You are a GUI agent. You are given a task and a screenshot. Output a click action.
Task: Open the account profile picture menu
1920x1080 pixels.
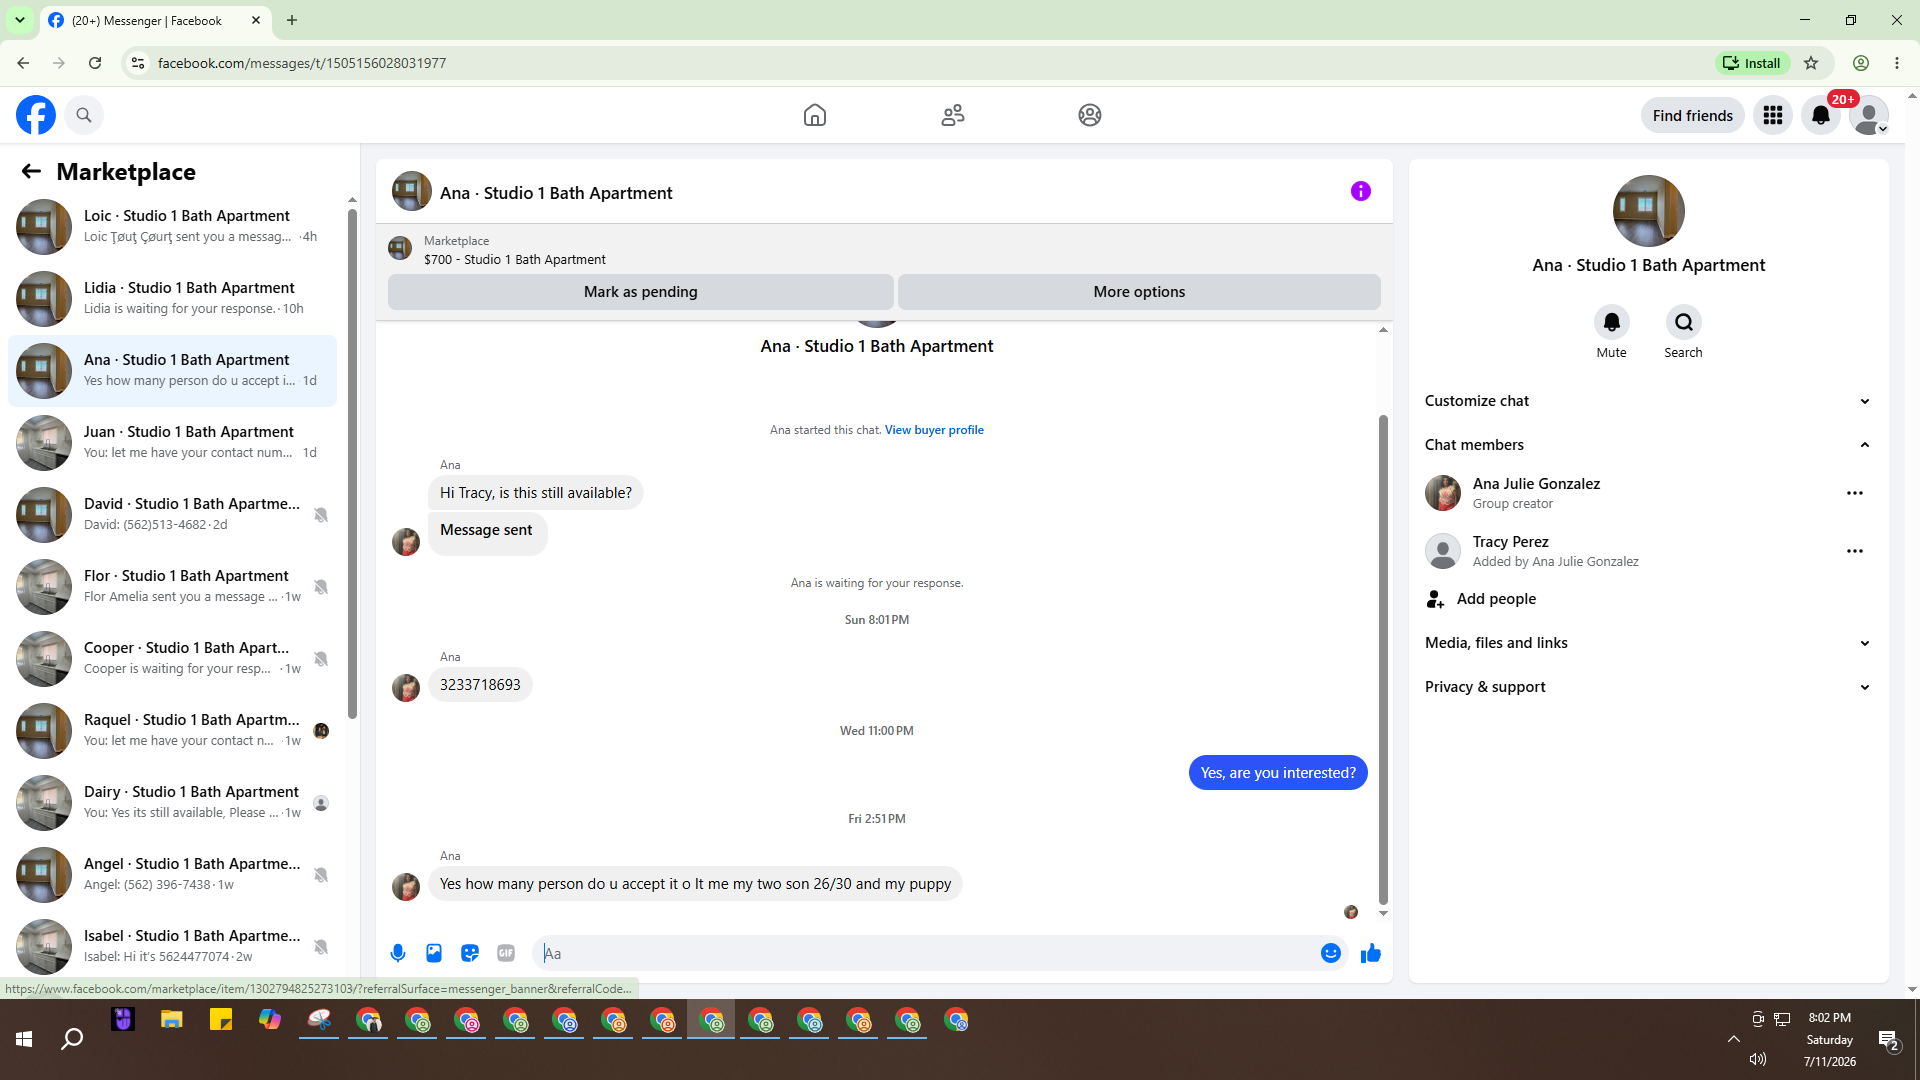pos(1869,115)
